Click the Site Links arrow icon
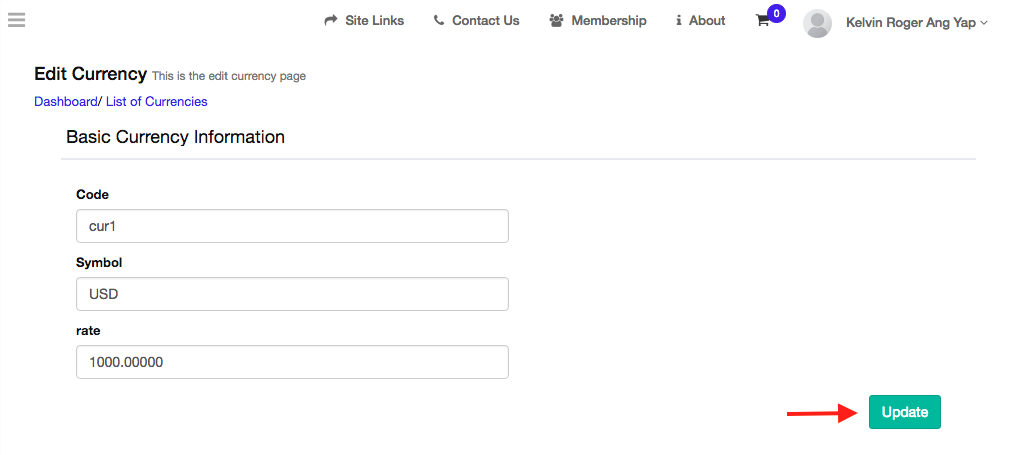 point(331,21)
